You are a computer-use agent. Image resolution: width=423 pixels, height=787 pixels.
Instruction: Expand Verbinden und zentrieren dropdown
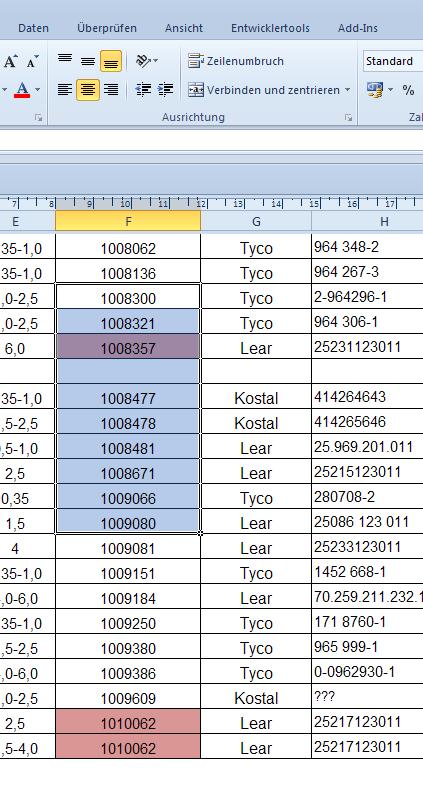click(x=347, y=90)
